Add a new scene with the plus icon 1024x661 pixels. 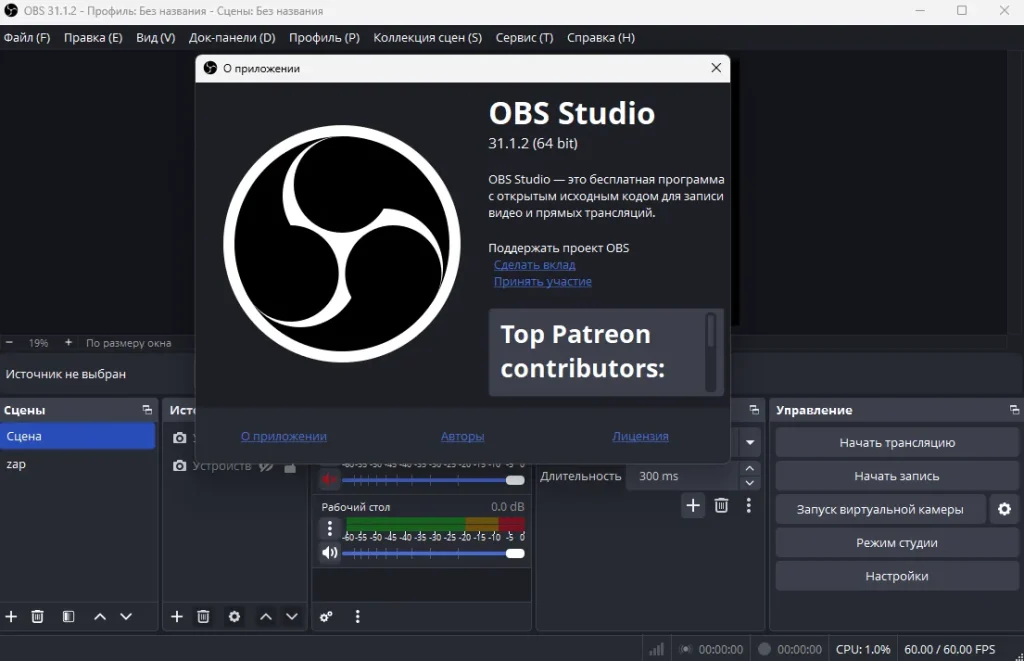[11, 617]
